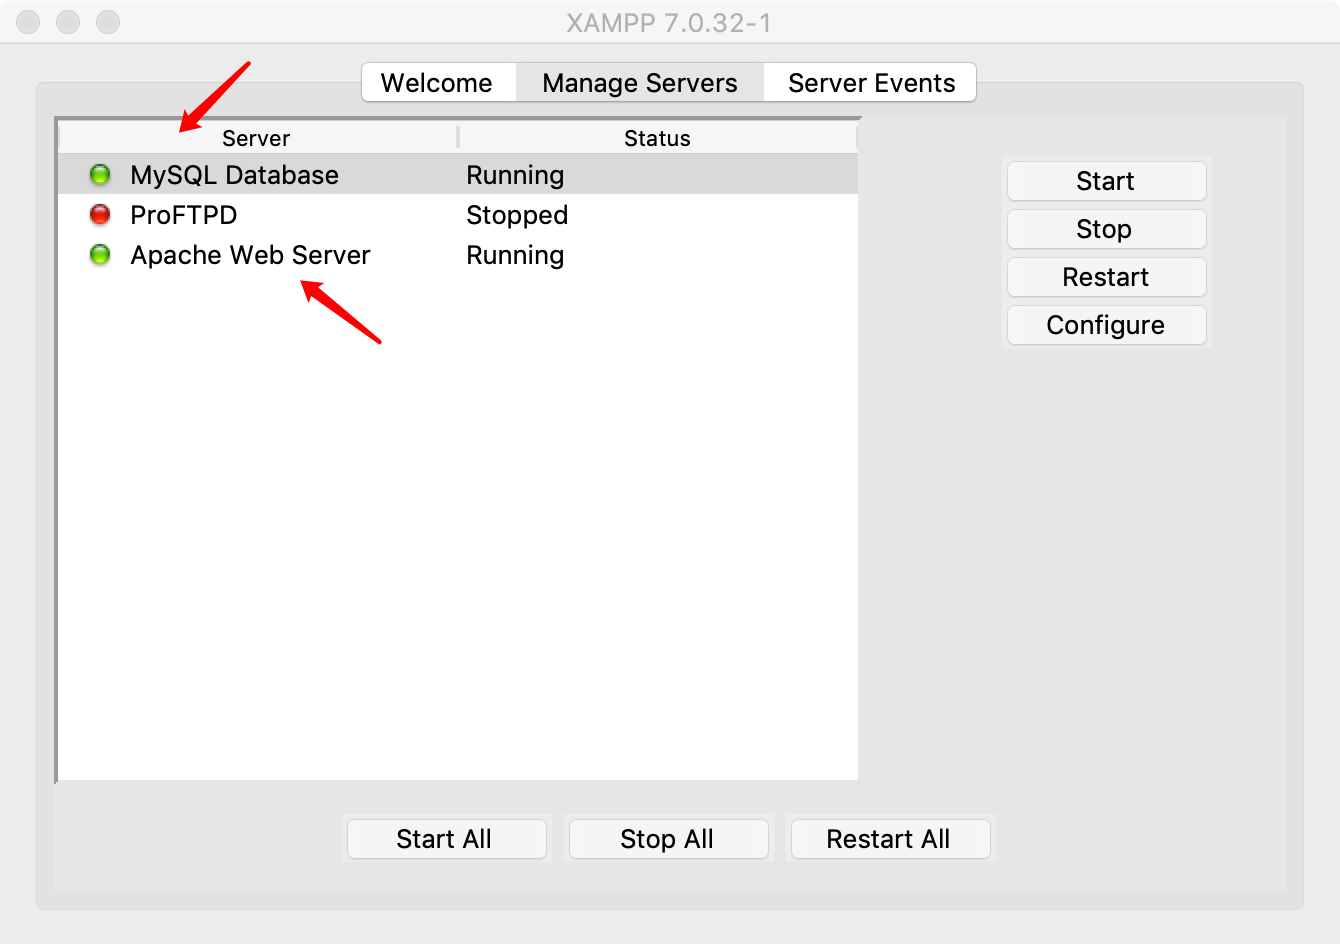Click the green status icon for Apache Web Server
Image resolution: width=1340 pixels, height=944 pixels.
pos(100,255)
